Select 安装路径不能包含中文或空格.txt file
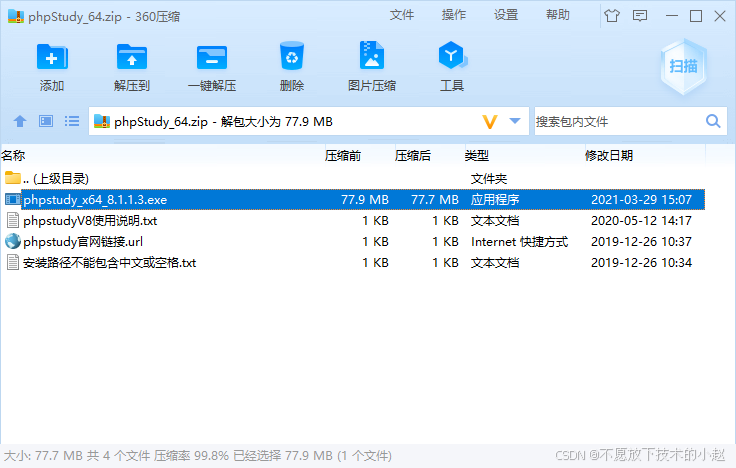 pos(353,263)
